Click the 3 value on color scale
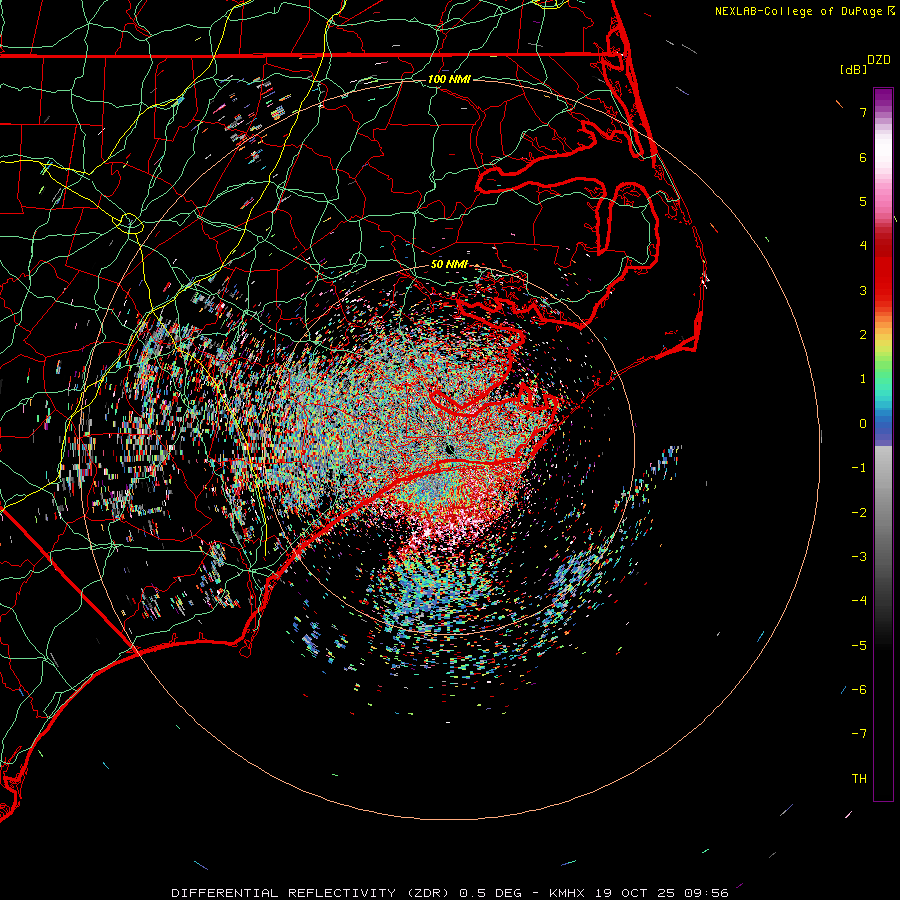Screen dimensions: 900x900 tap(863, 290)
